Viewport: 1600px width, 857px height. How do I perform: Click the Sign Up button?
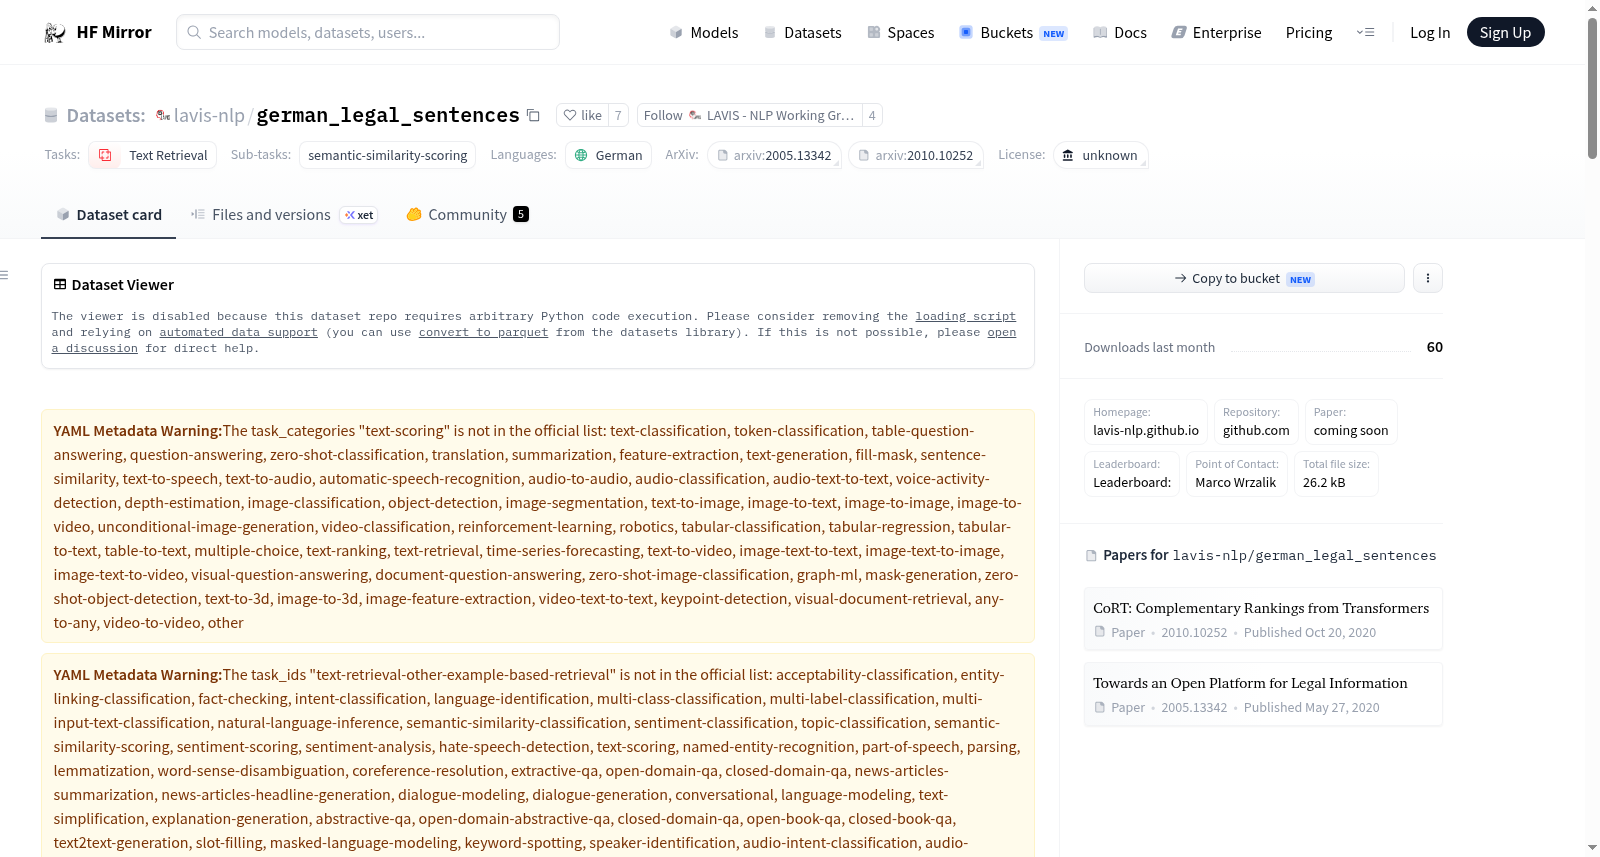[1505, 32]
